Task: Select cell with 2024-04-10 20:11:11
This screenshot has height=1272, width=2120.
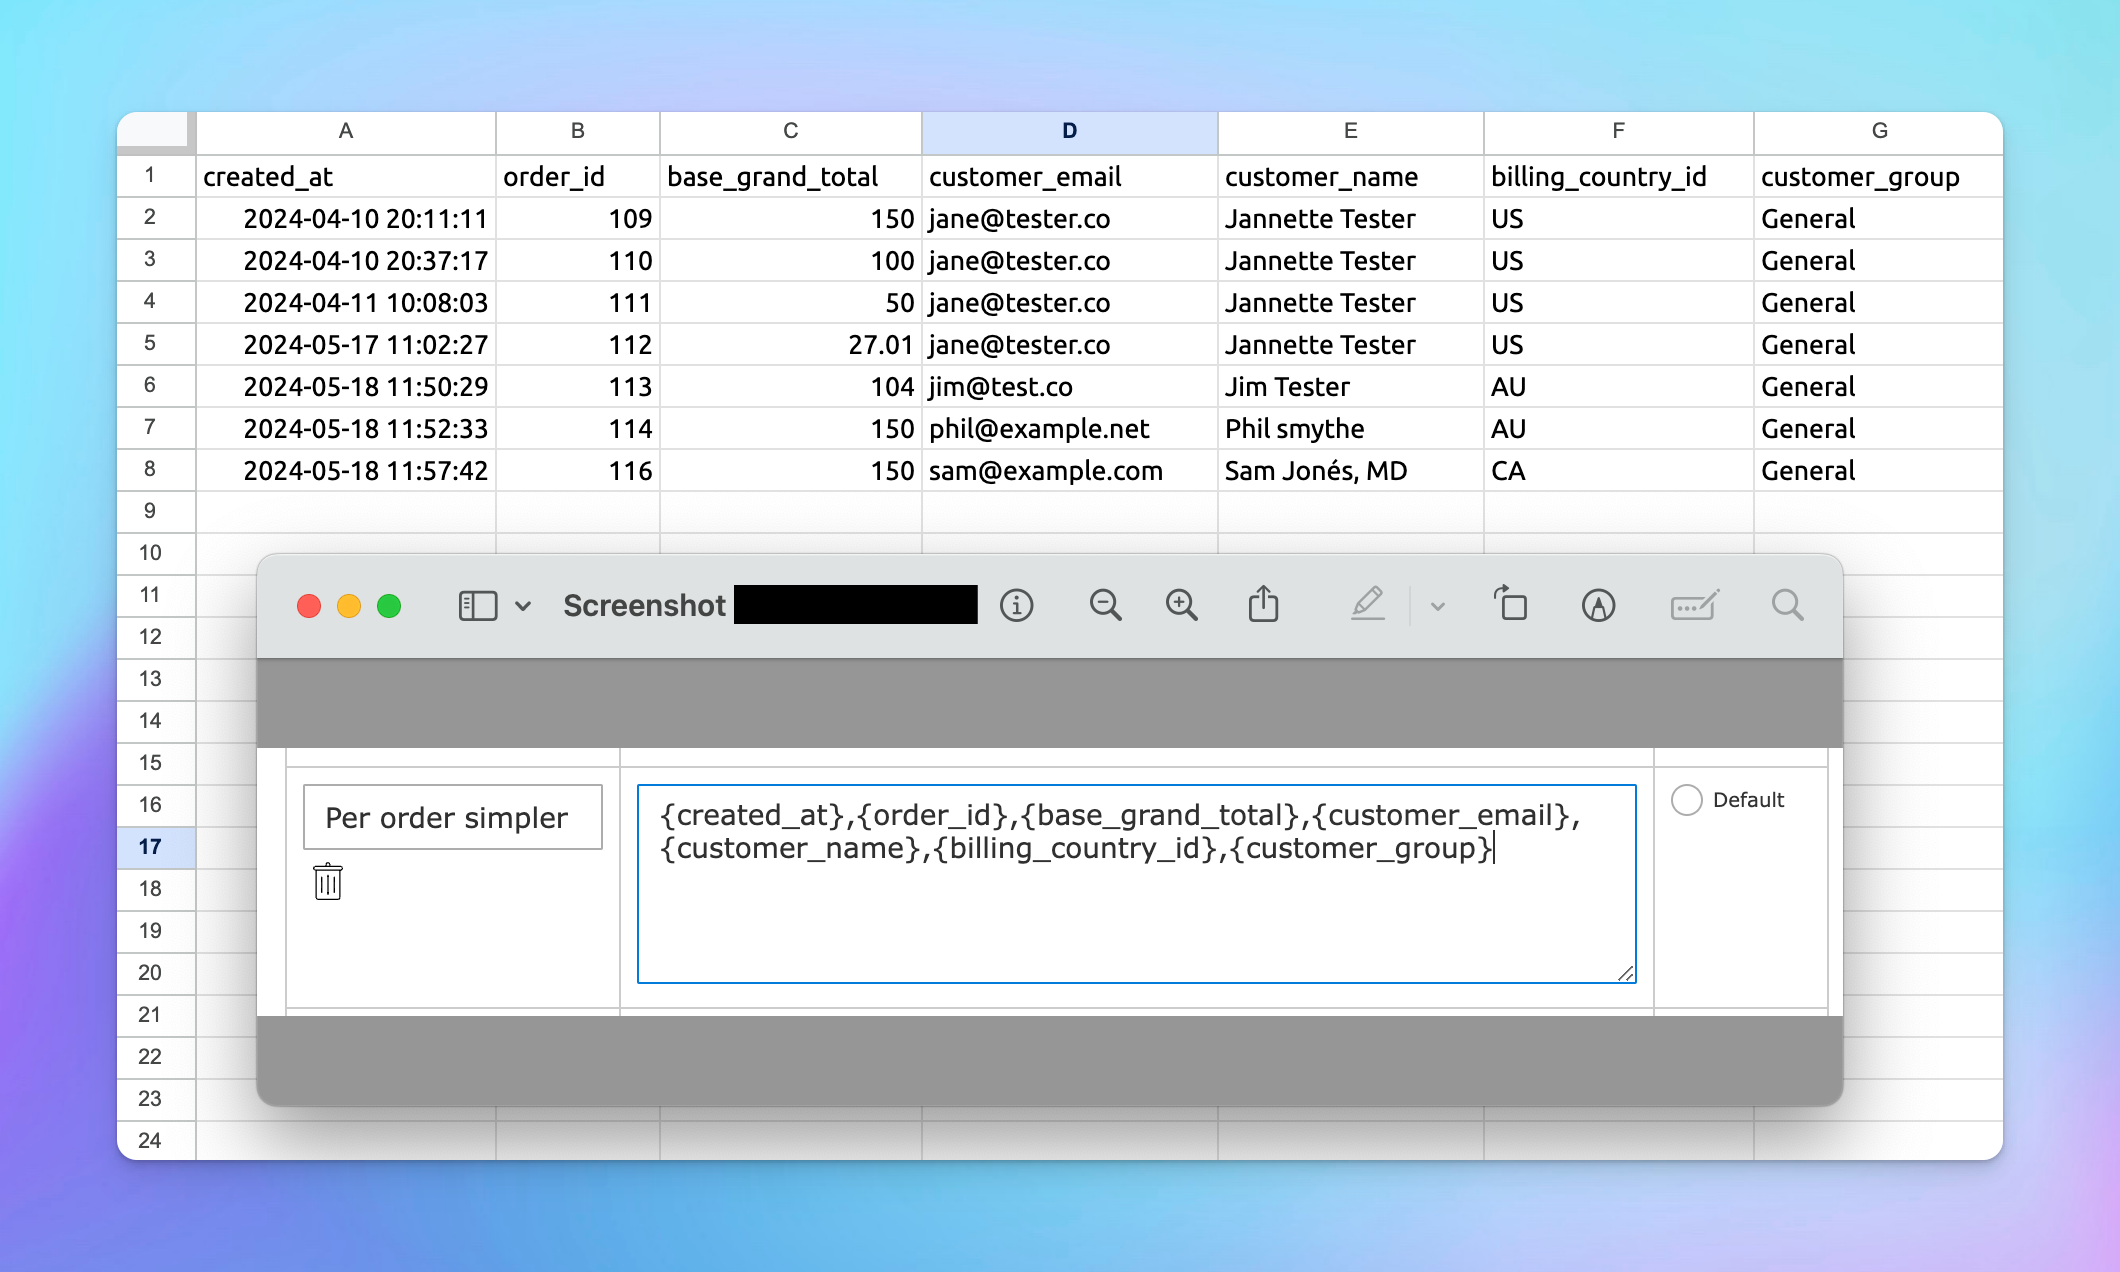Action: click(346, 218)
